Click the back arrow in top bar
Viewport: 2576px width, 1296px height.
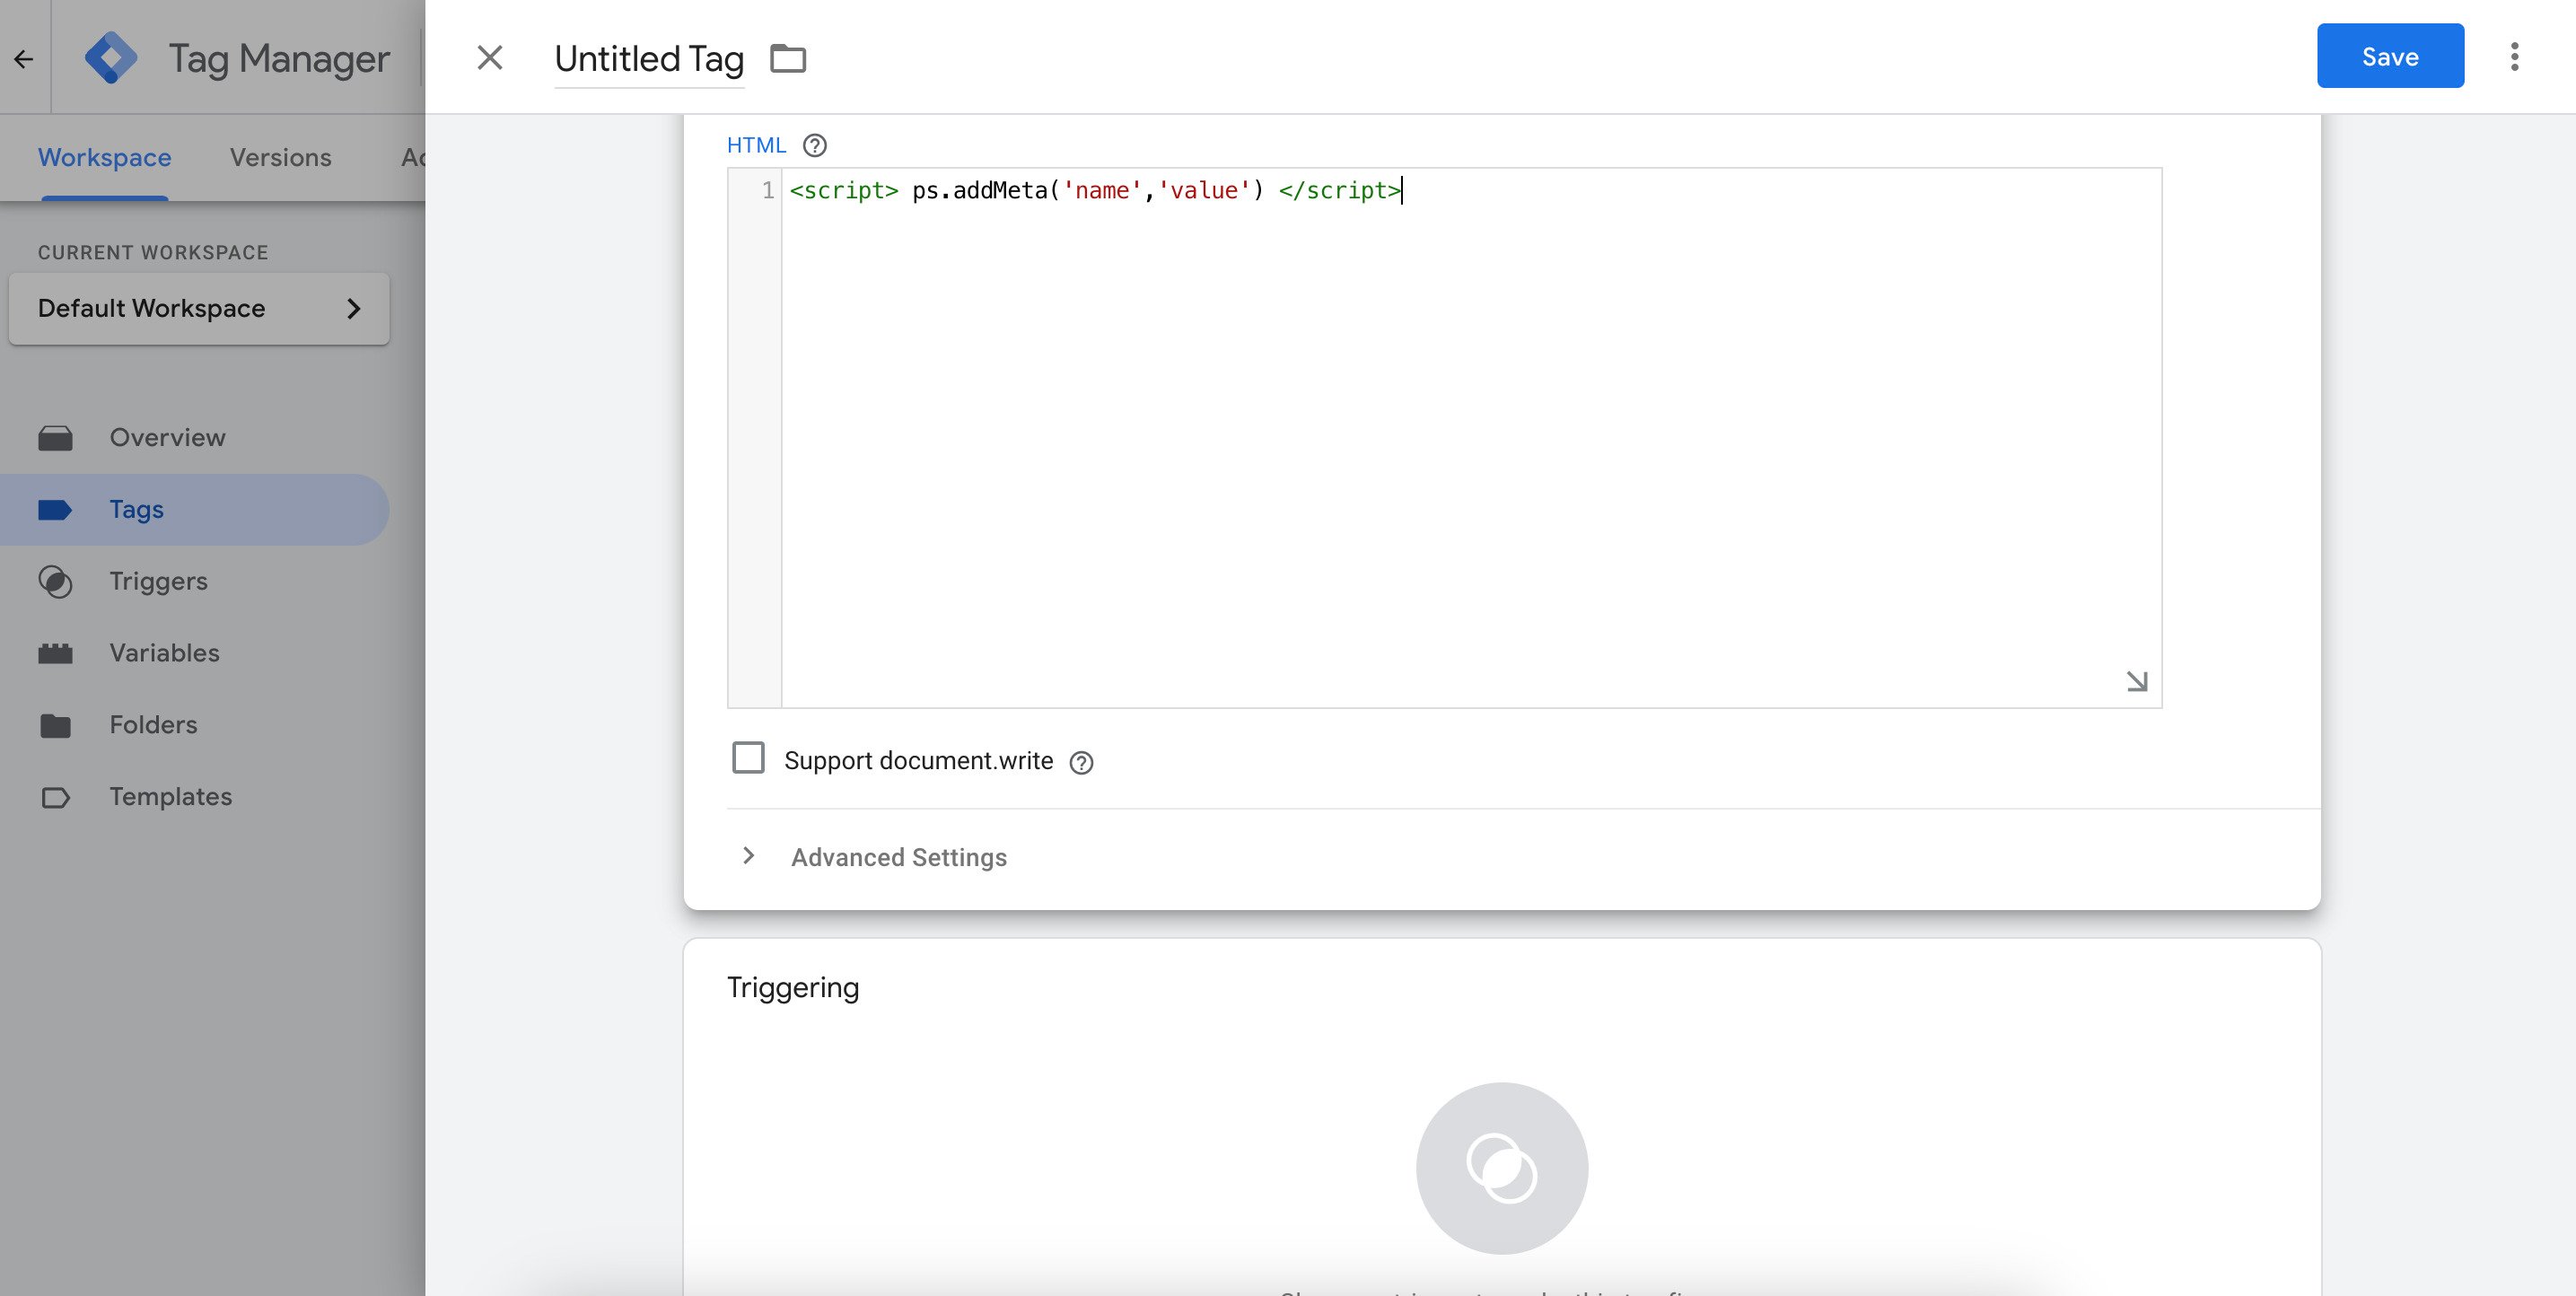coord(24,57)
